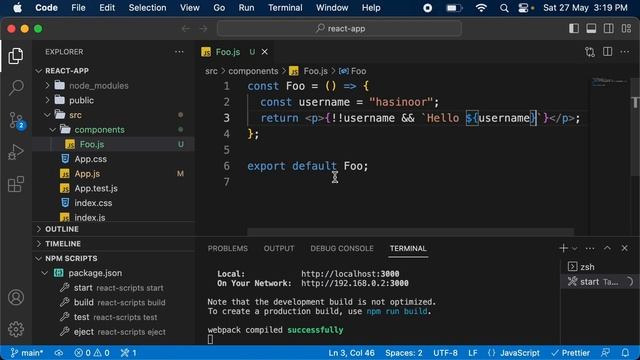Switch to the TERMINAL panel tab
The height and width of the screenshot is (360, 640).
408,249
